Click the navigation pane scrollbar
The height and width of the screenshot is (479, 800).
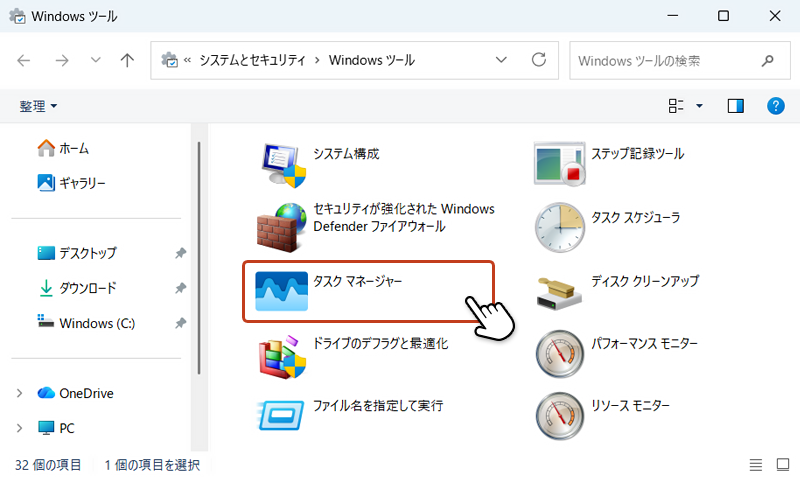[199, 258]
